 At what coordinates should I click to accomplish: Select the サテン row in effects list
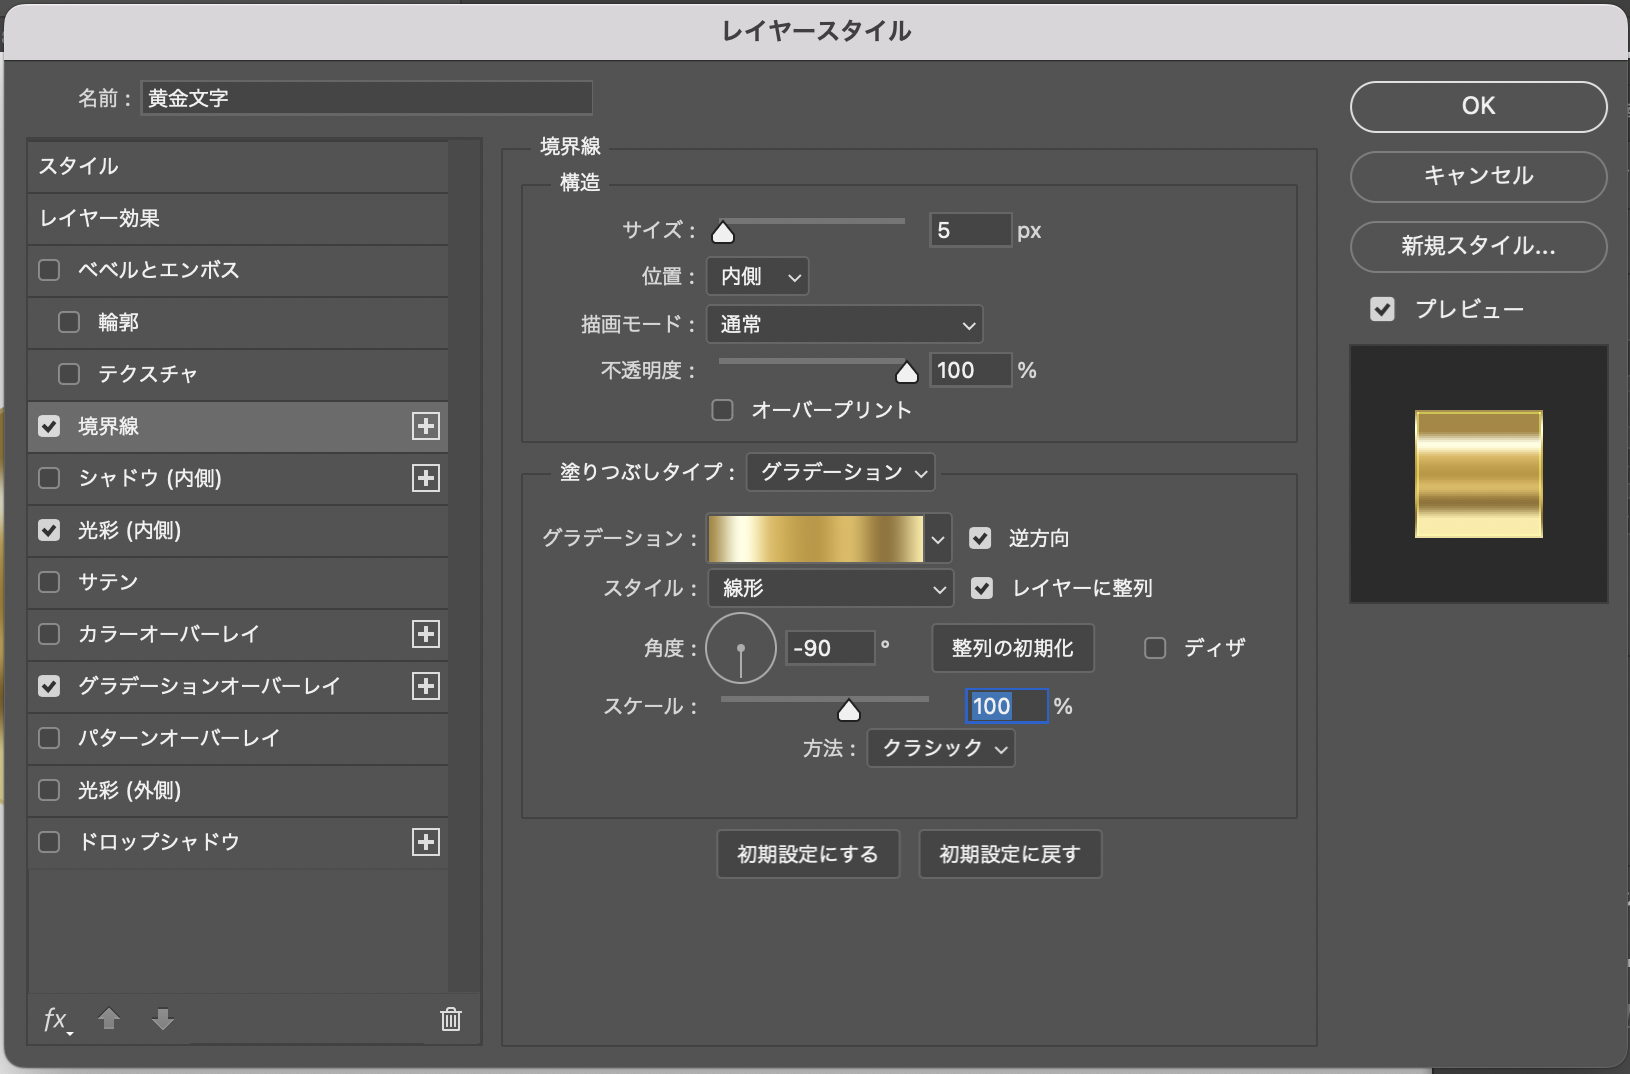coord(238,582)
